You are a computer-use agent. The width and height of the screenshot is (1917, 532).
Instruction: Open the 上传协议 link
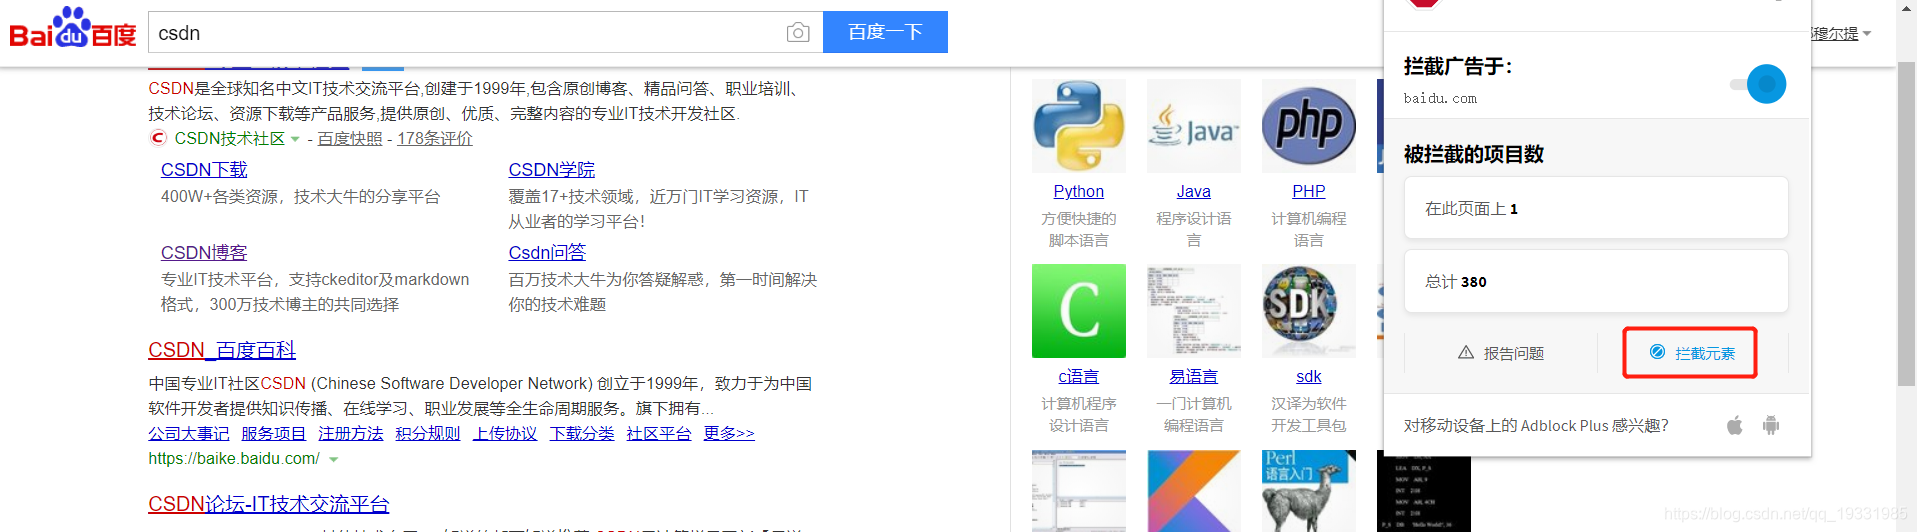coord(505,433)
